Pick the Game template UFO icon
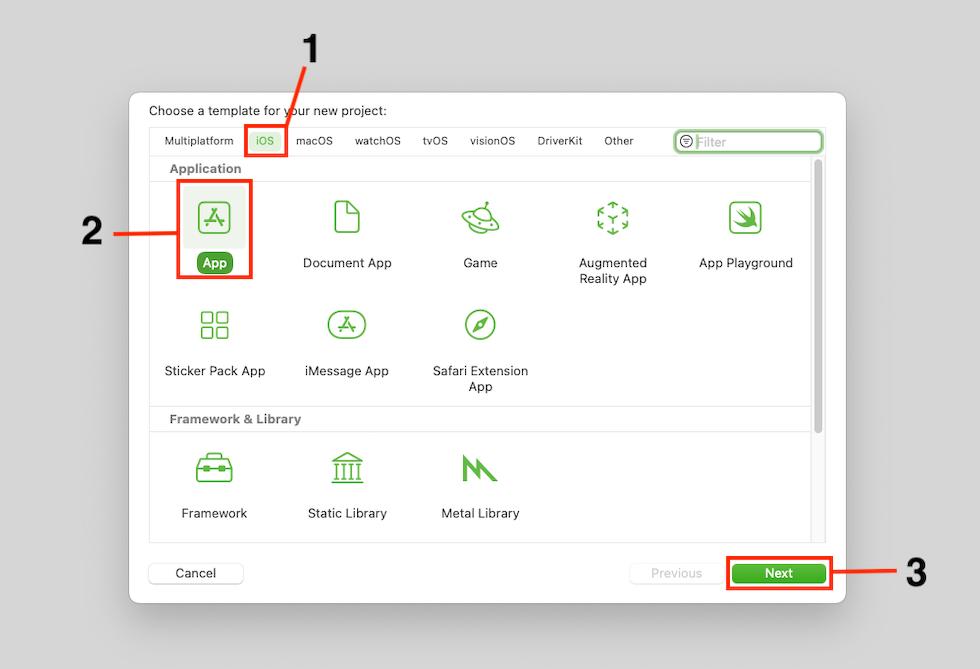The width and height of the screenshot is (980, 669). click(x=480, y=218)
